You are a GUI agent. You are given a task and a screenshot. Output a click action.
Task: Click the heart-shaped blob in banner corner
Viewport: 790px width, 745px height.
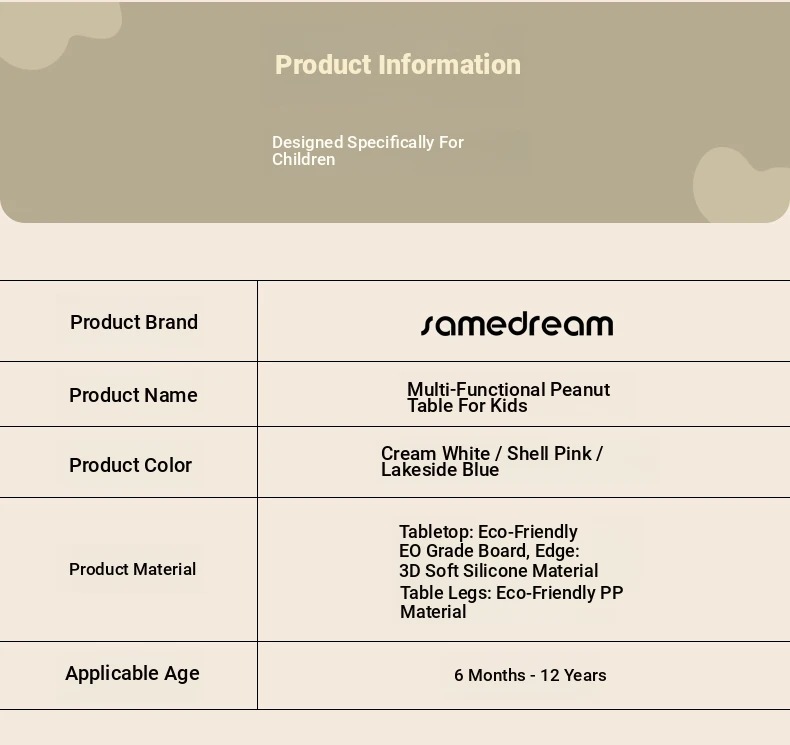(x=741, y=185)
